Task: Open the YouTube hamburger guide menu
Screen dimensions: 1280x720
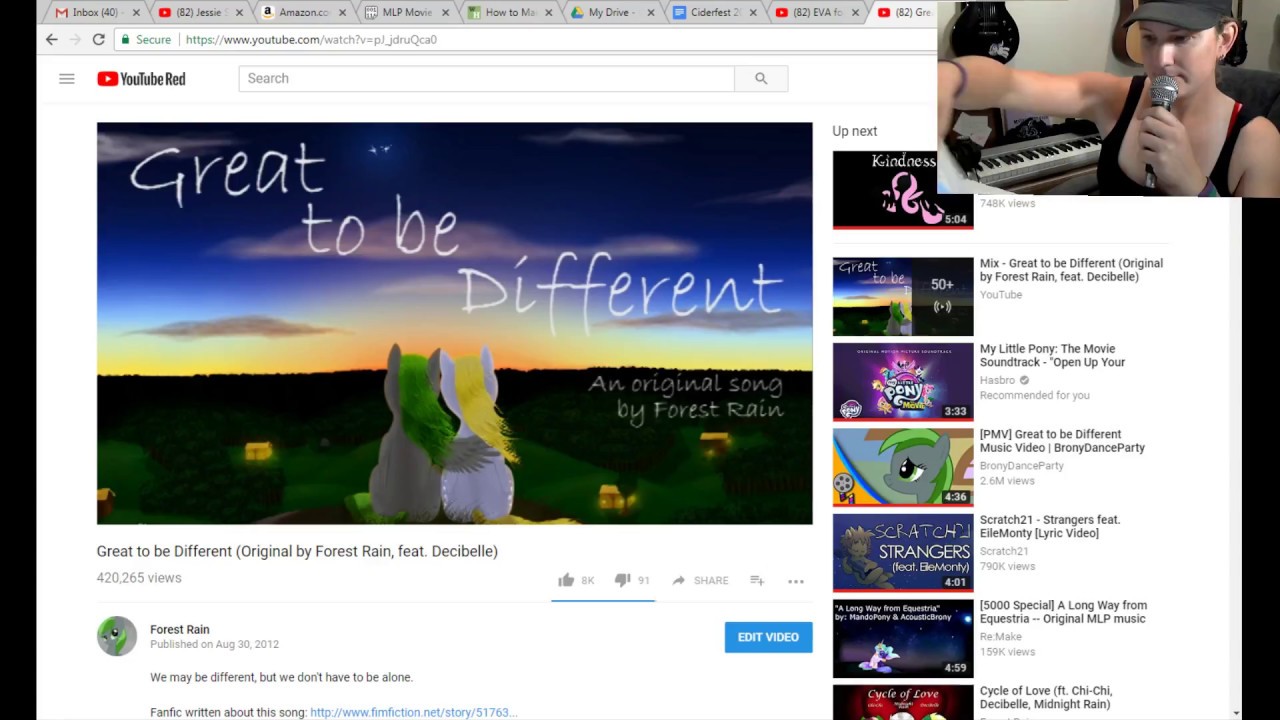Action: (67, 78)
